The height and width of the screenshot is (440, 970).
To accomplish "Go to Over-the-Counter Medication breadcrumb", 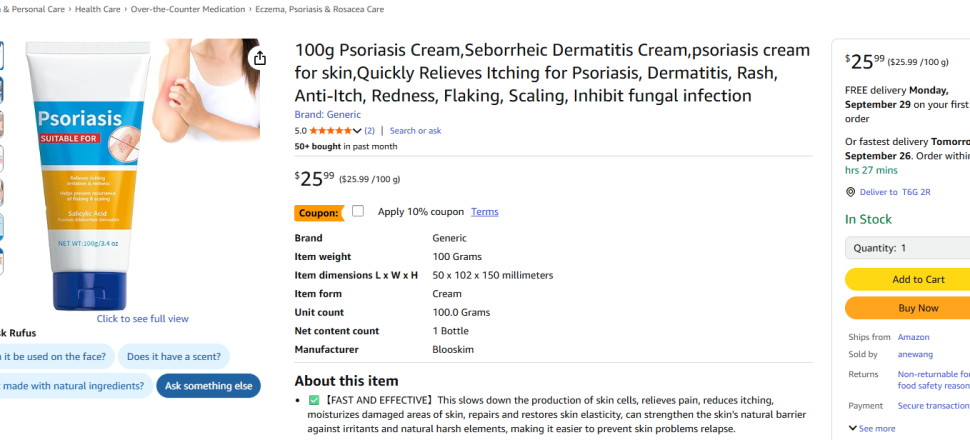I will pyautogui.click(x=188, y=9).
